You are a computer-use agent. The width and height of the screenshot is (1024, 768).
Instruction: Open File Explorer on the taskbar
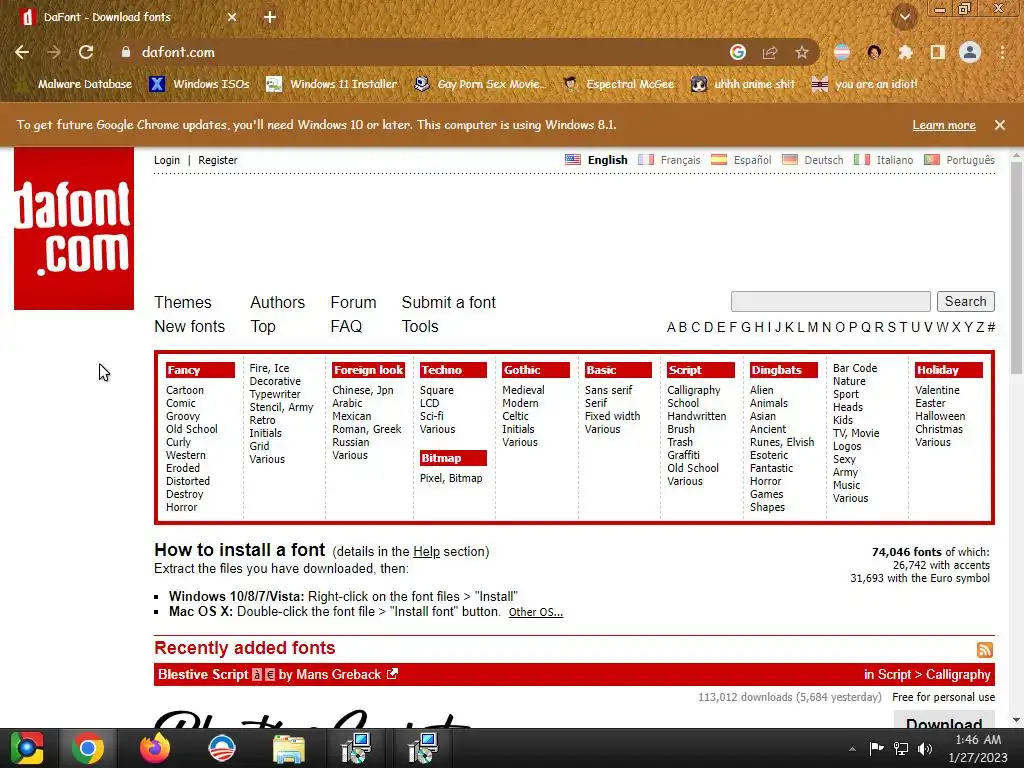click(x=288, y=748)
